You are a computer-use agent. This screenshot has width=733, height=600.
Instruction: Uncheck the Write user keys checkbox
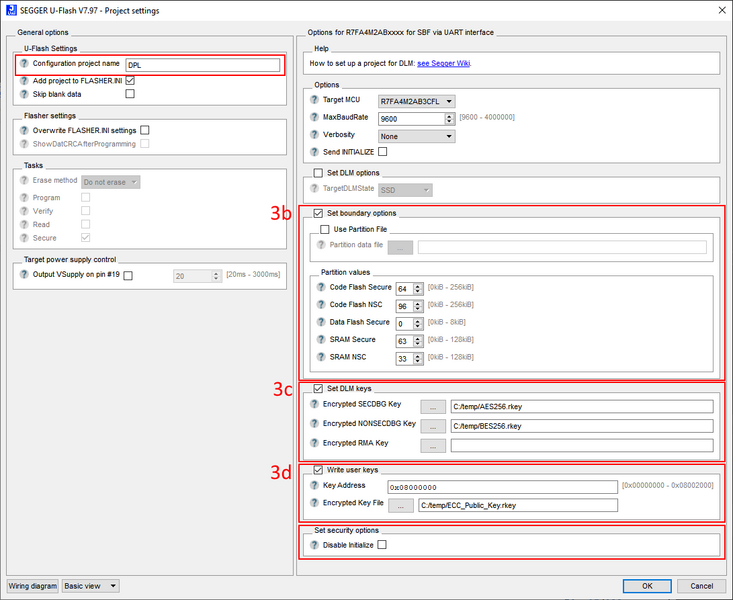318,470
